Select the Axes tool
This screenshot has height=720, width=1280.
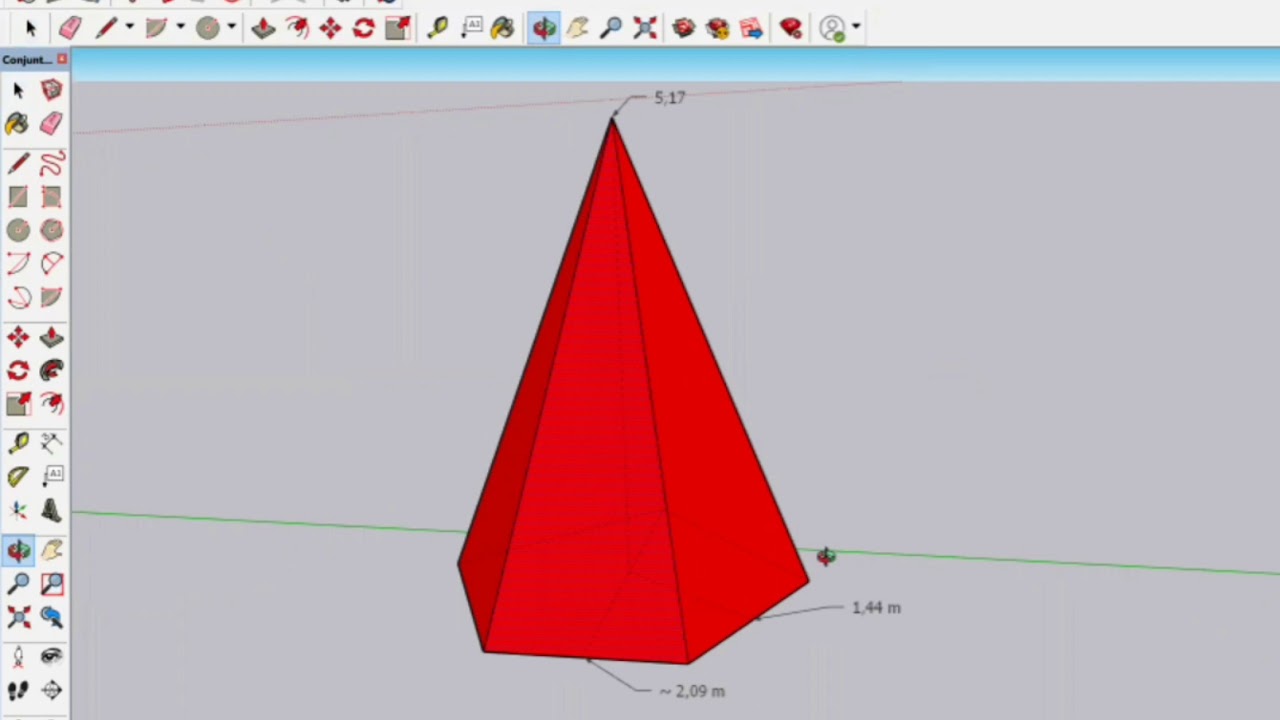(x=18, y=511)
